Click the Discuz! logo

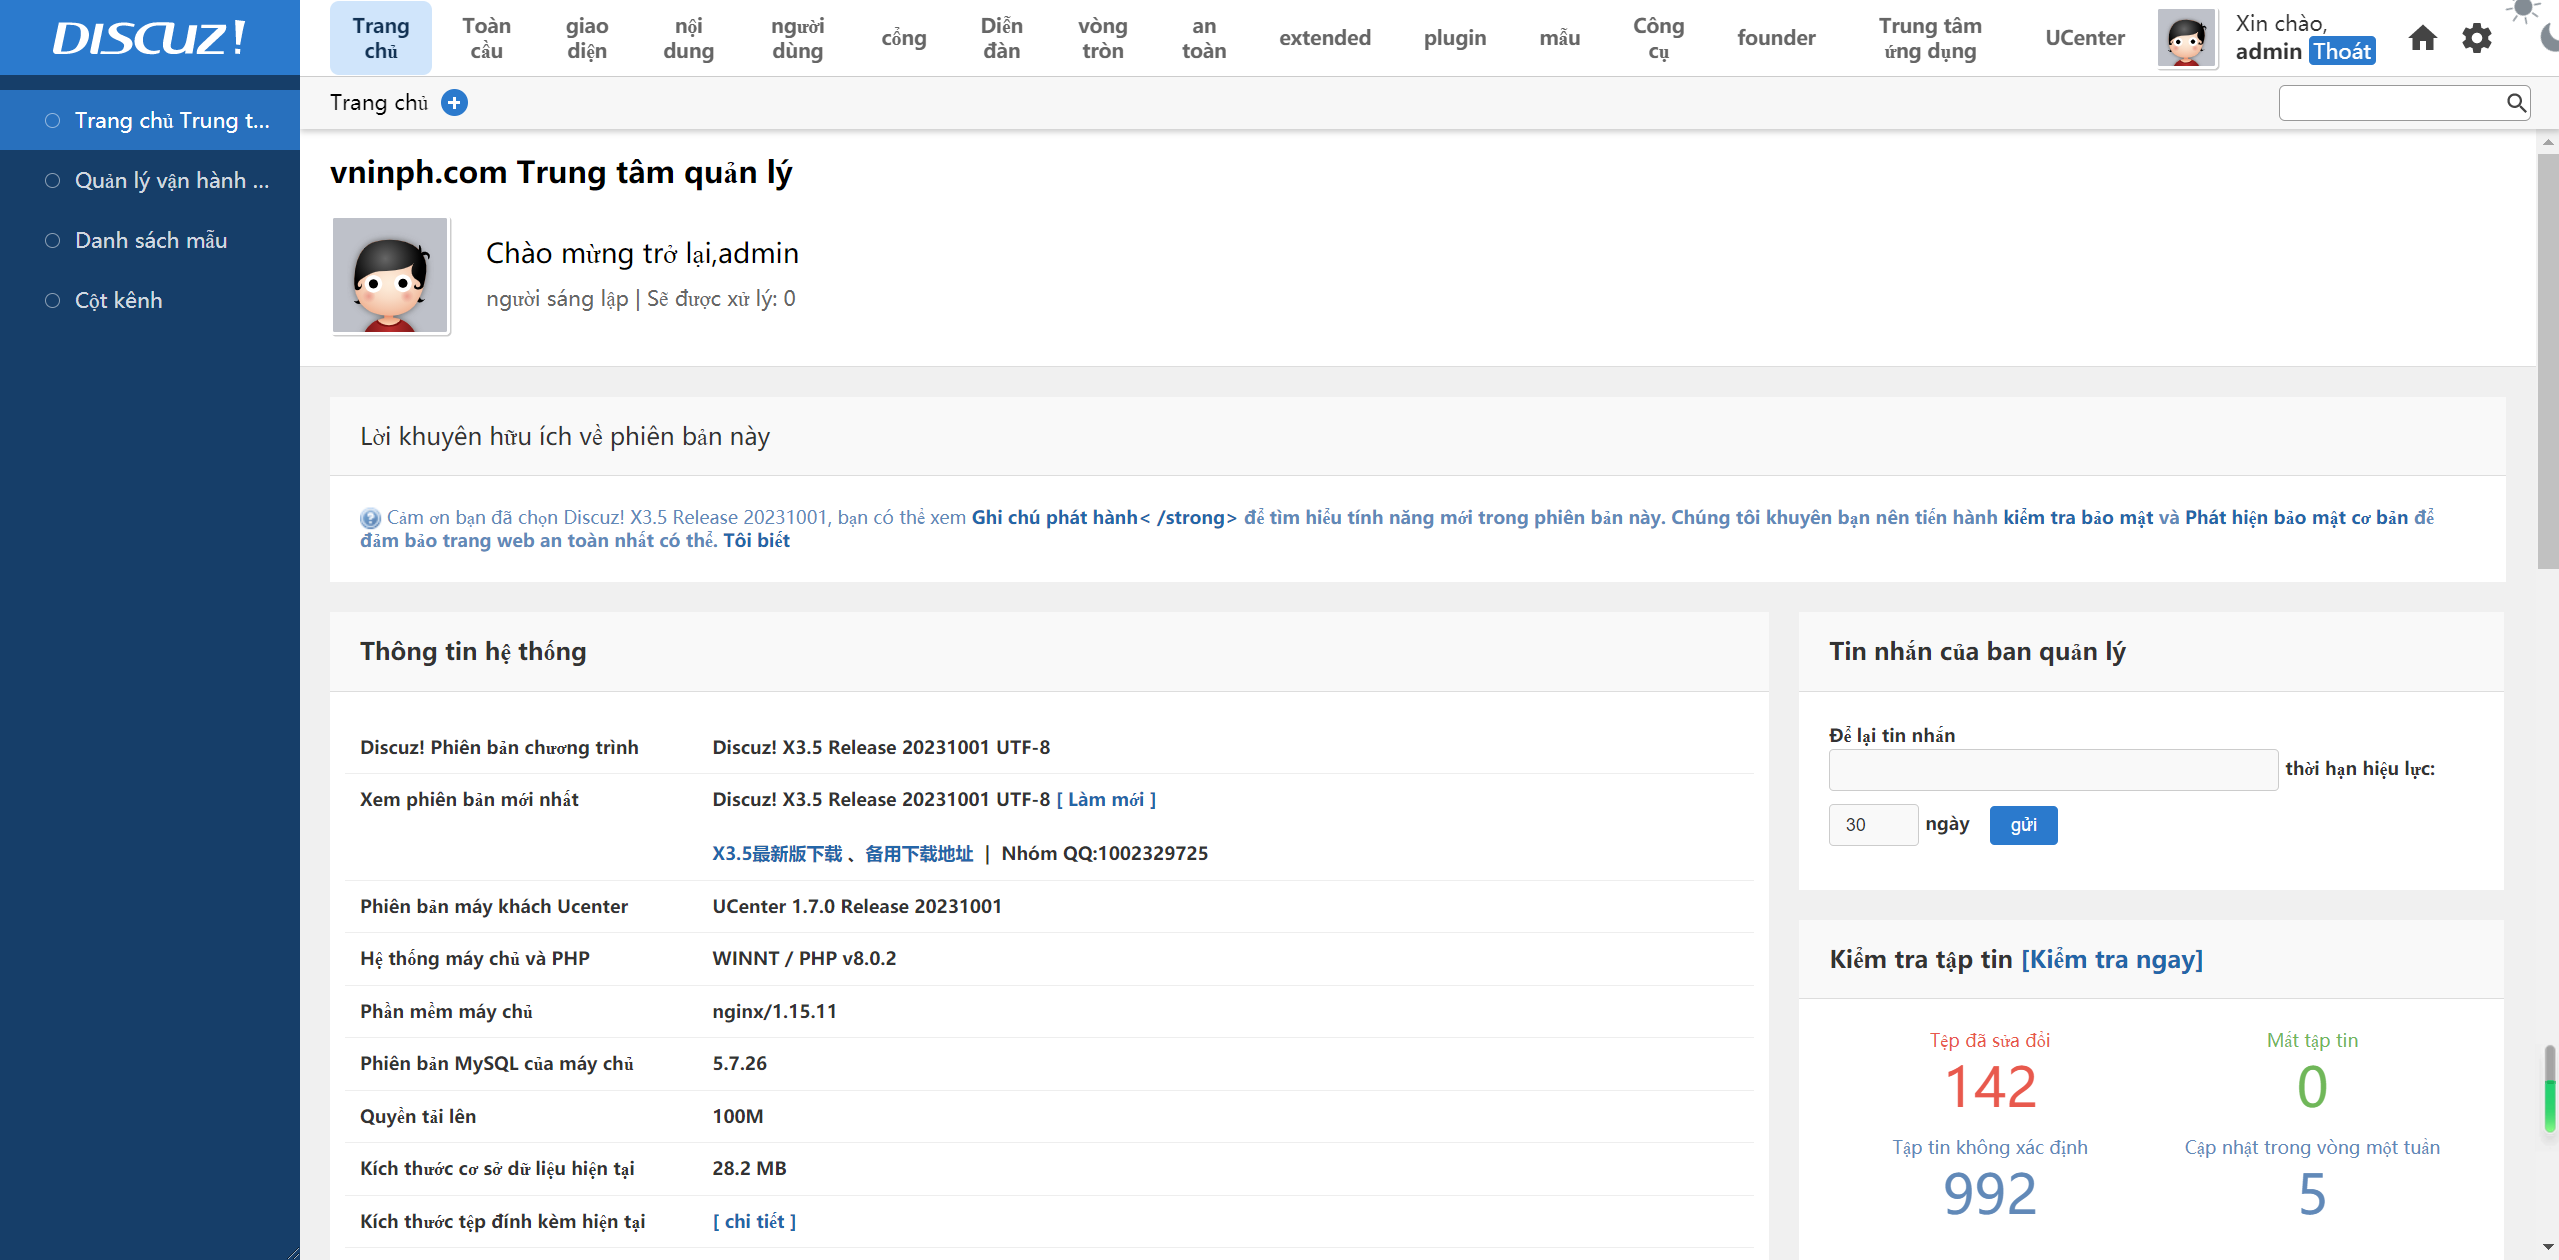(149, 38)
